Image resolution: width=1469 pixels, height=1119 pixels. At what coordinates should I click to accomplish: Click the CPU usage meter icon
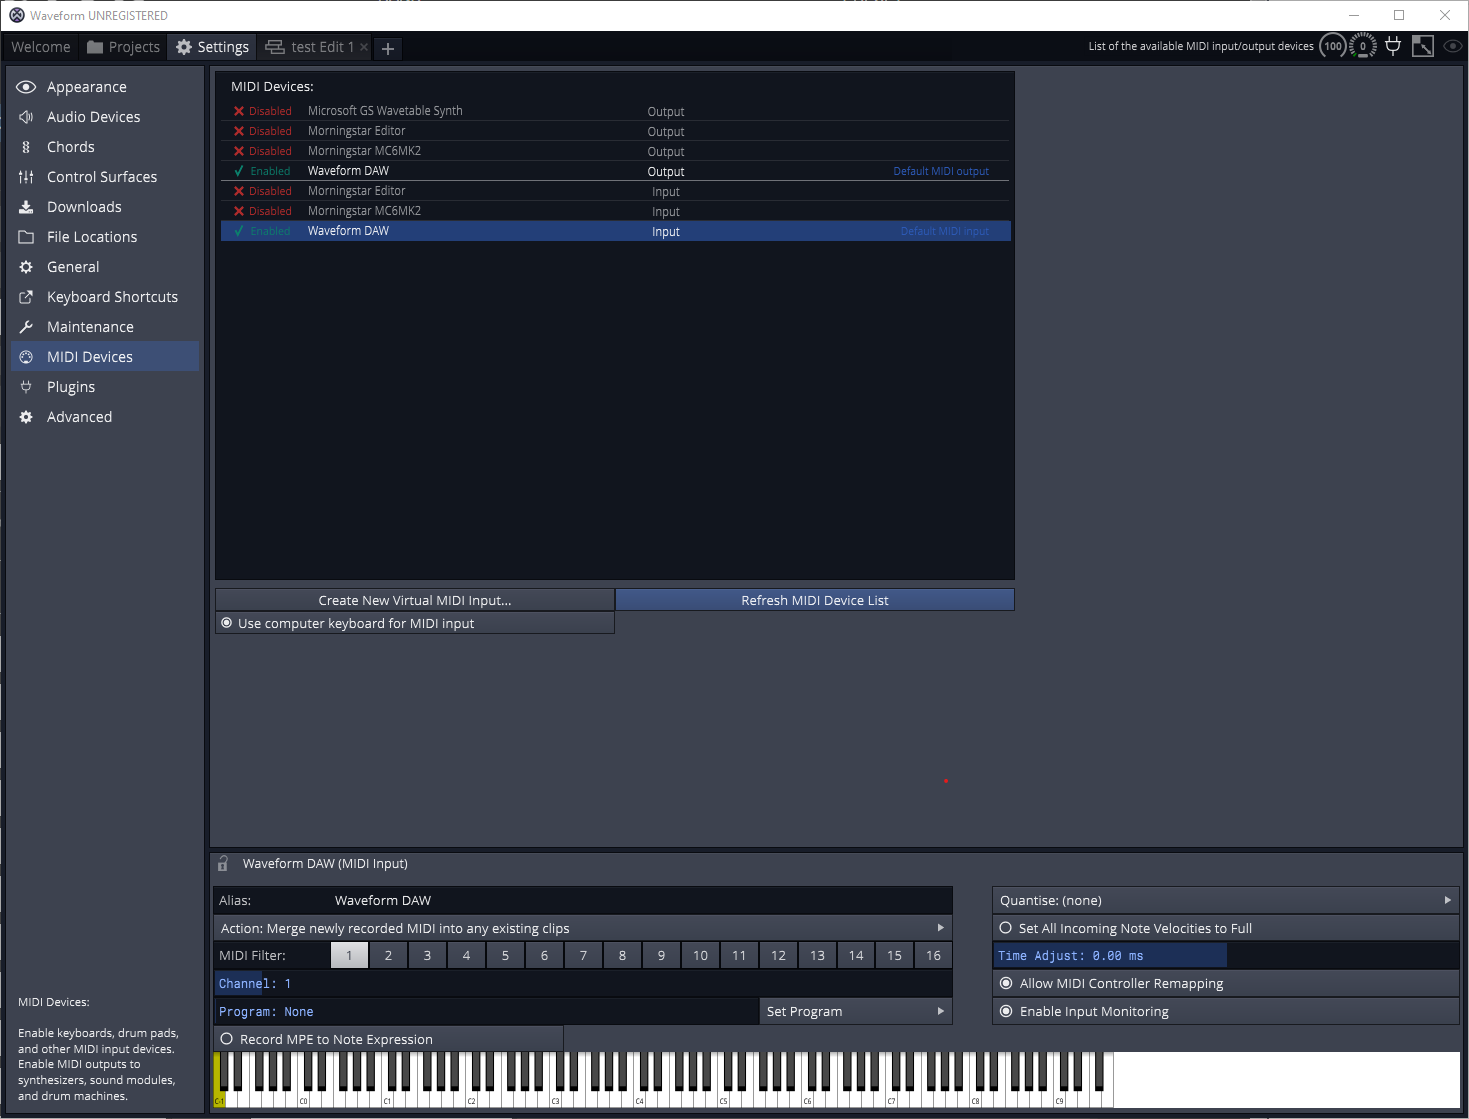(x=1333, y=46)
